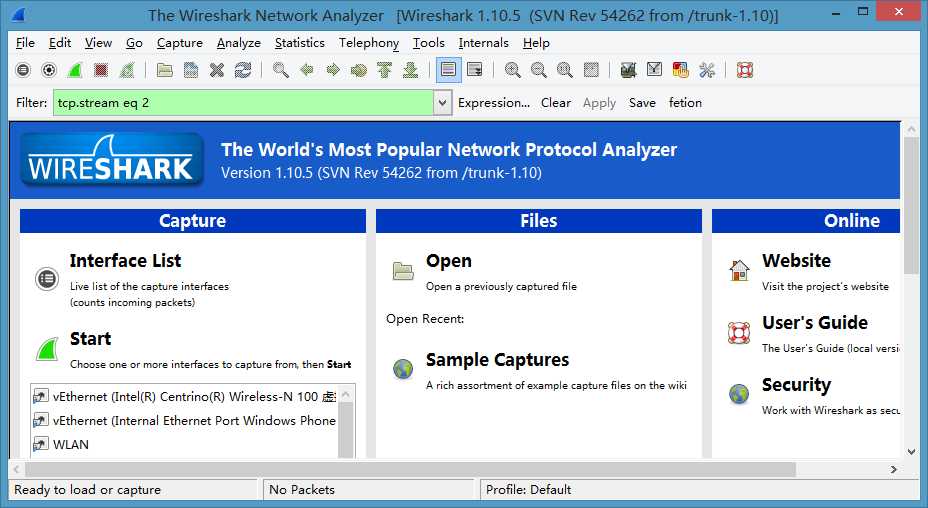This screenshot has width=928, height=508.
Task: Open the Telephony menu
Action: click(x=369, y=43)
